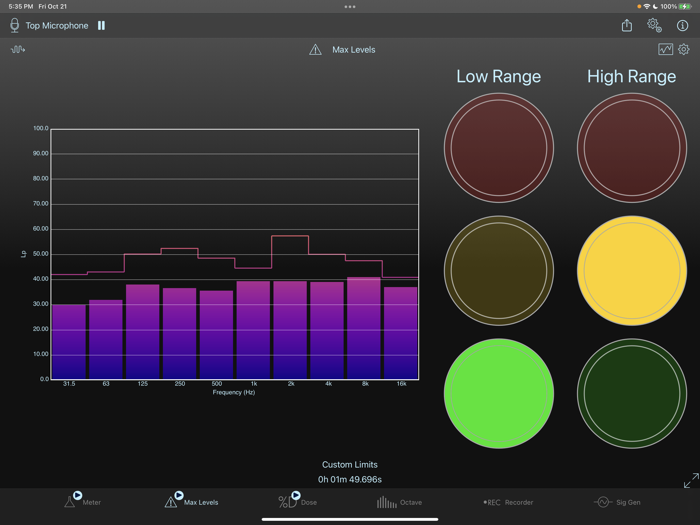The height and width of the screenshot is (525, 700).
Task: Tap the 63 Hz bar in chart
Action: pyautogui.click(x=106, y=339)
